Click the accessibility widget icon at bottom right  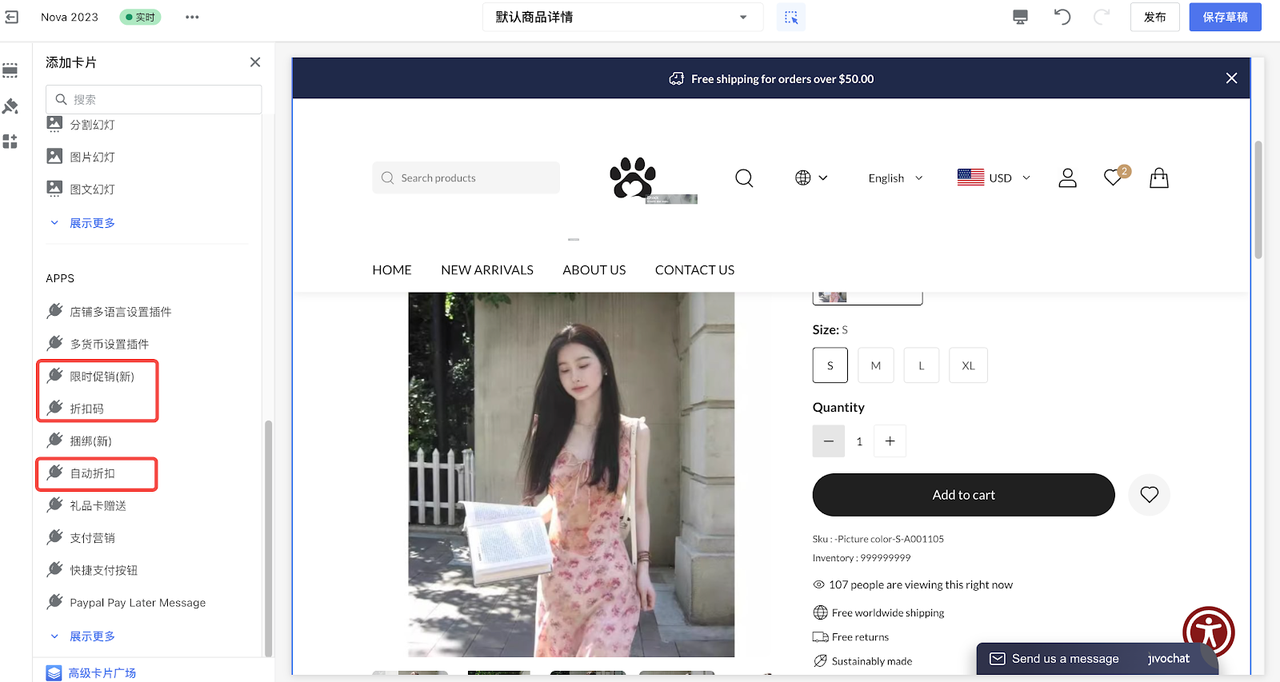[x=1208, y=632]
